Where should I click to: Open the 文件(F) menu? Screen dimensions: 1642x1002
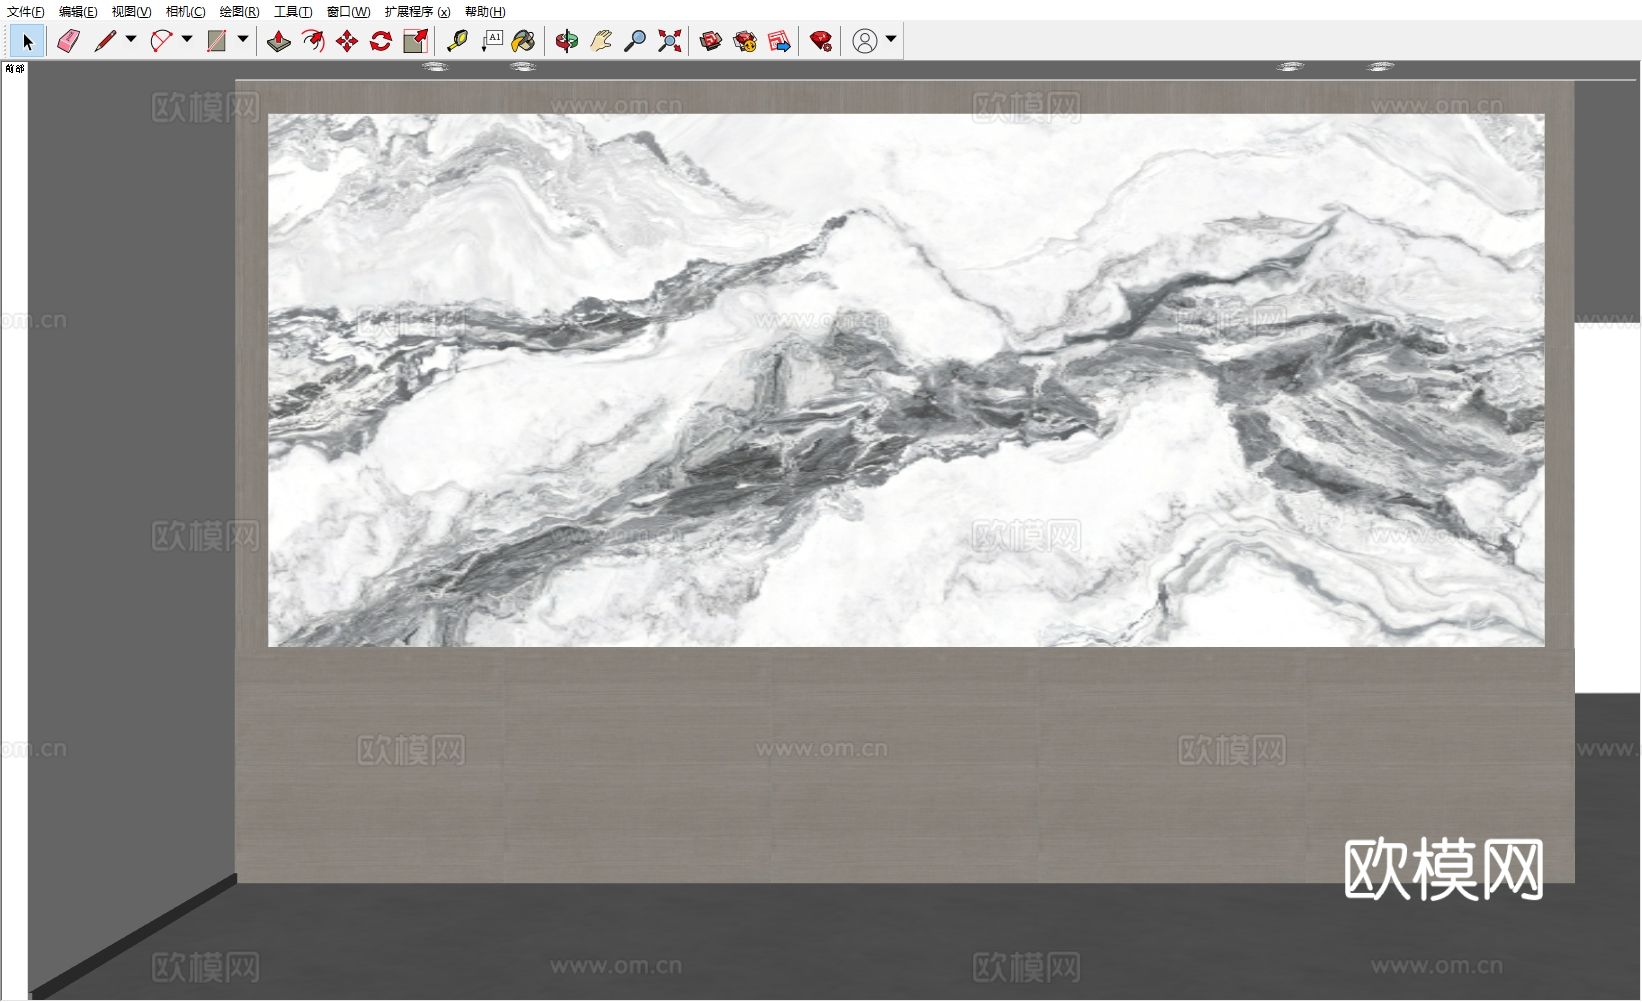(x=26, y=12)
